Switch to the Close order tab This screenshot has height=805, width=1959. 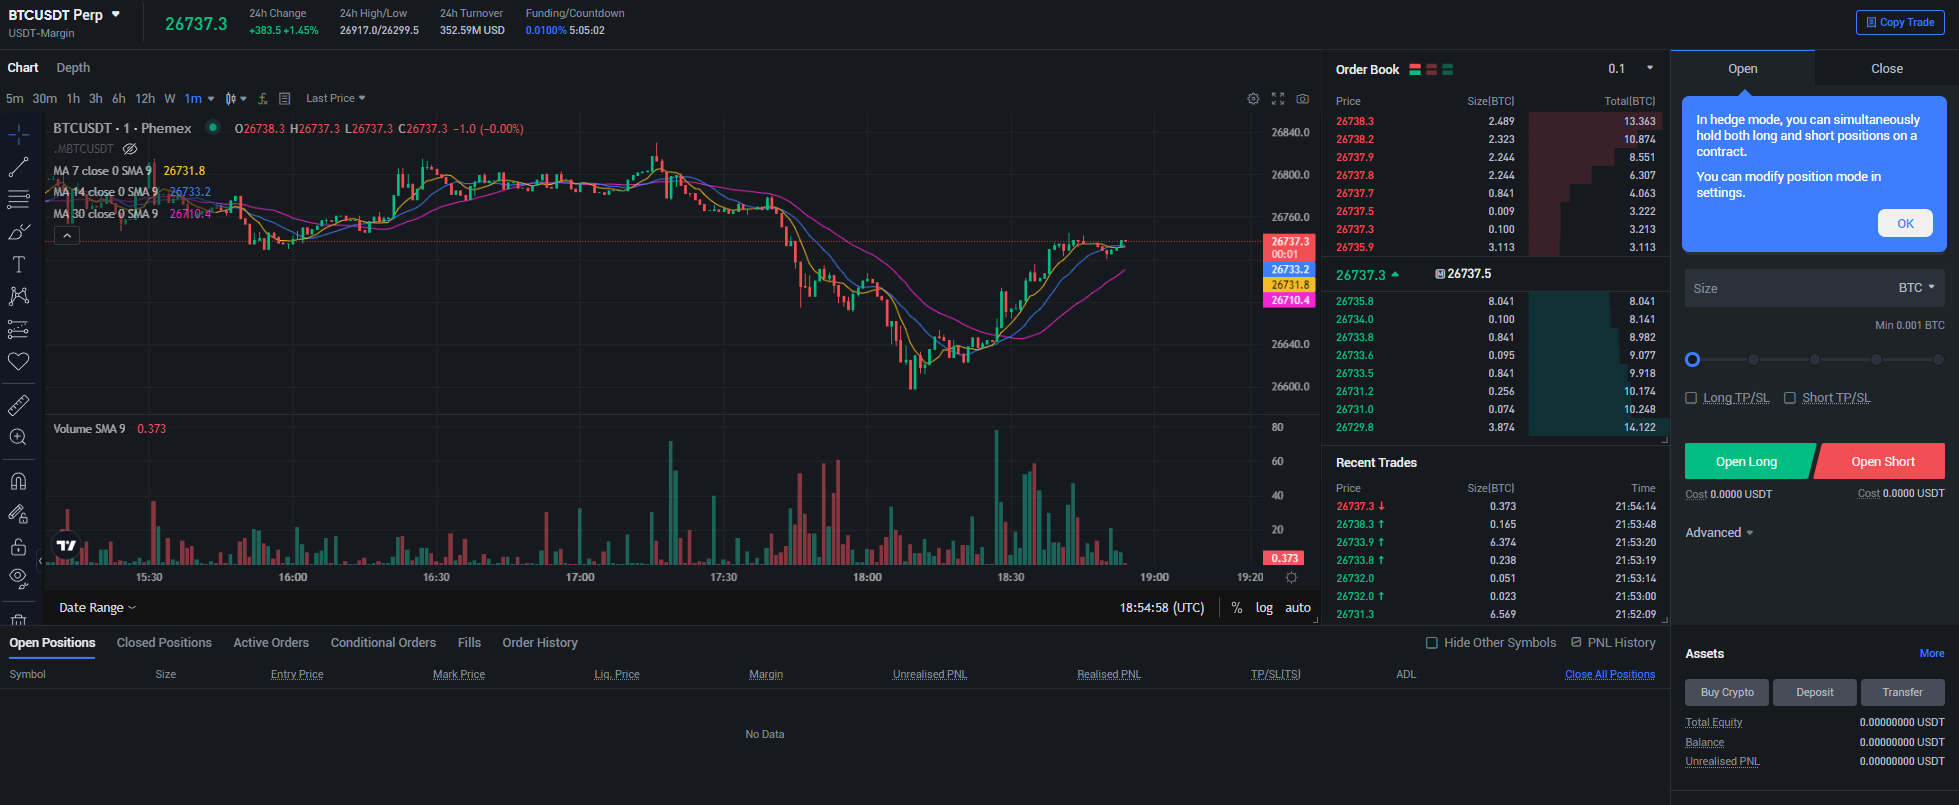coord(1887,69)
